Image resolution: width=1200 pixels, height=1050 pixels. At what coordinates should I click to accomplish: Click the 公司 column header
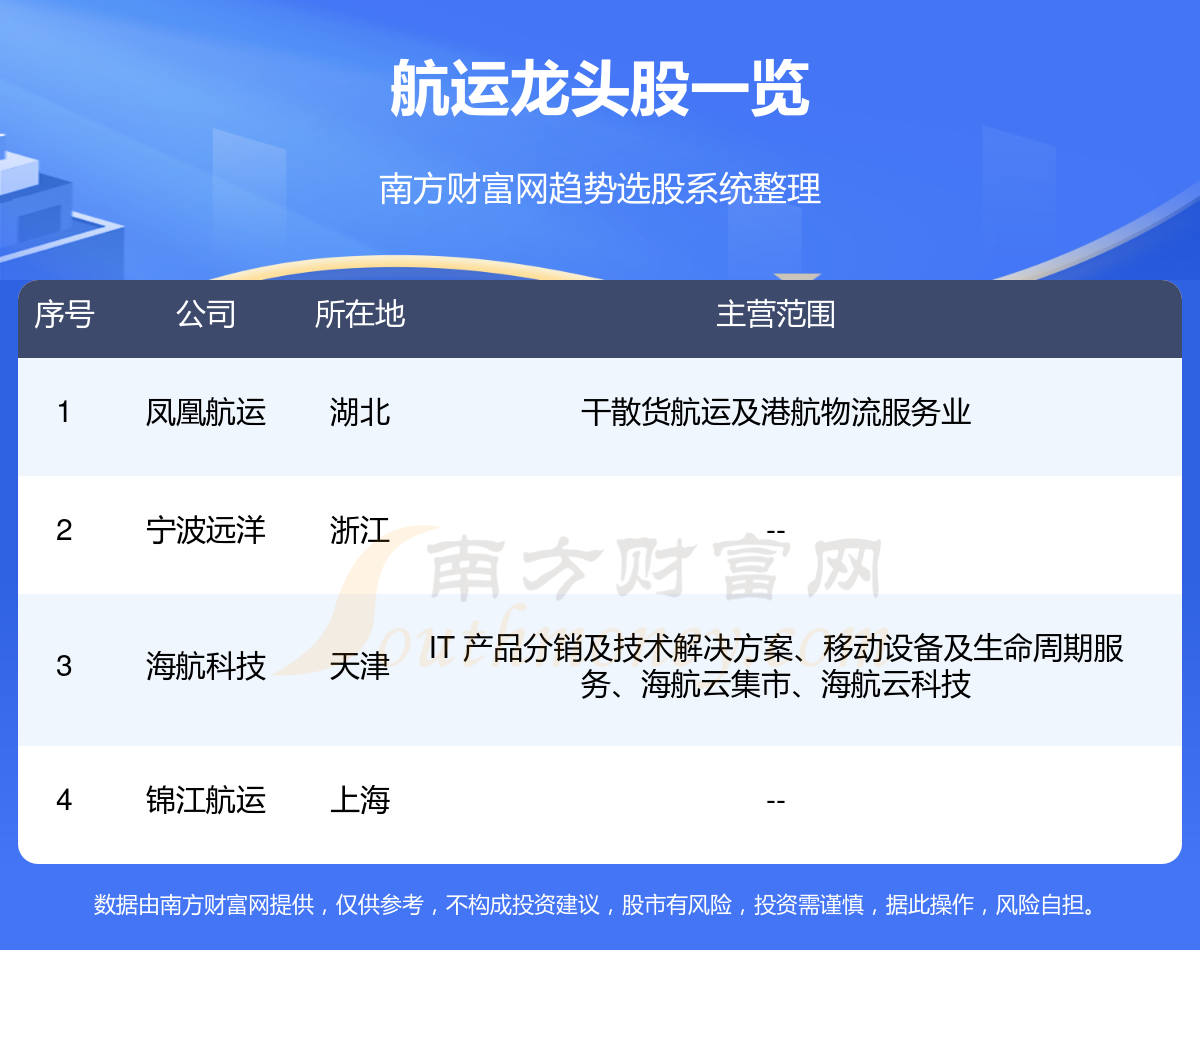[x=206, y=314]
